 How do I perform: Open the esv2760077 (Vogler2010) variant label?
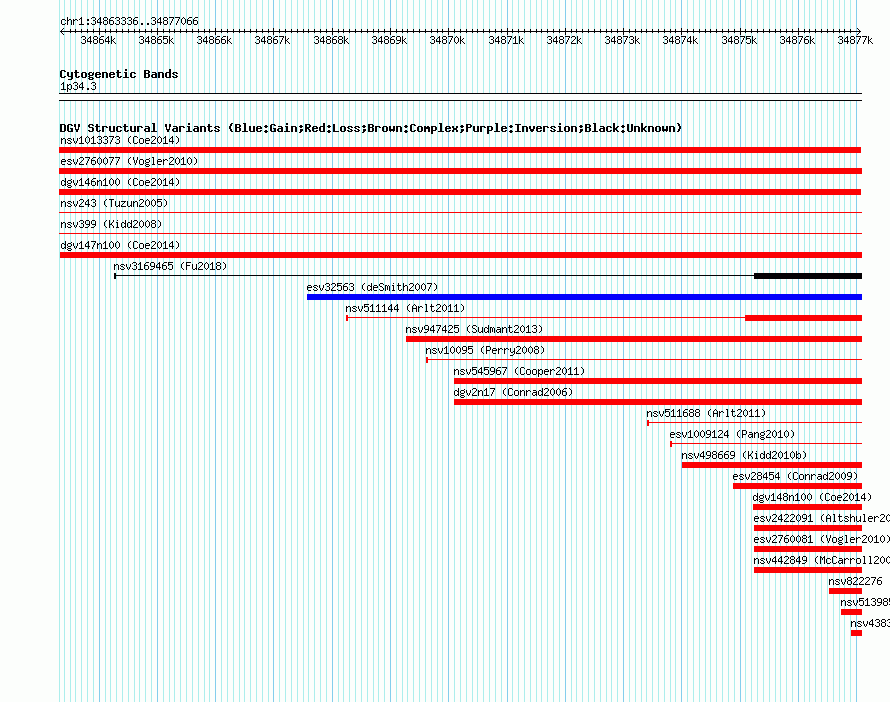(x=129, y=161)
